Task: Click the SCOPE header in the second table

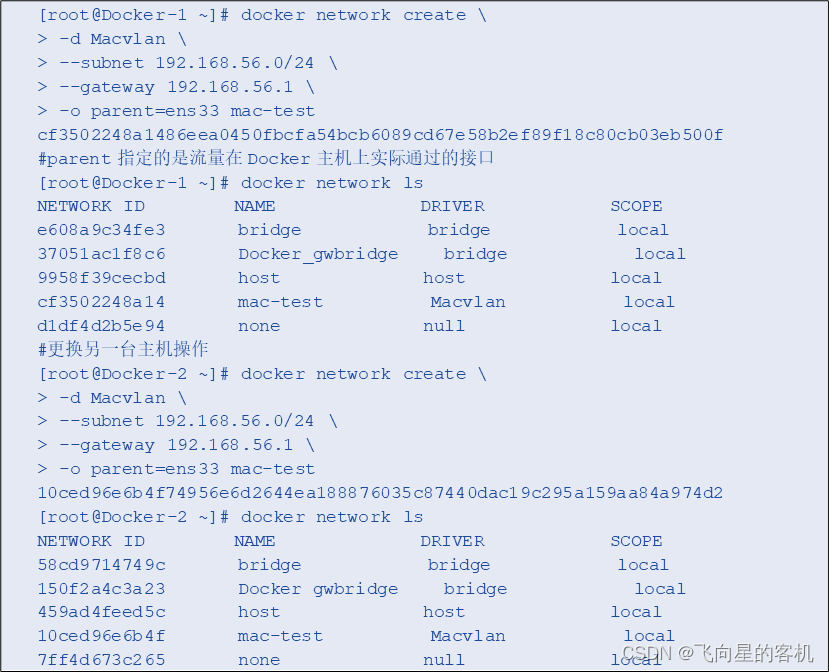Action: tap(636, 541)
